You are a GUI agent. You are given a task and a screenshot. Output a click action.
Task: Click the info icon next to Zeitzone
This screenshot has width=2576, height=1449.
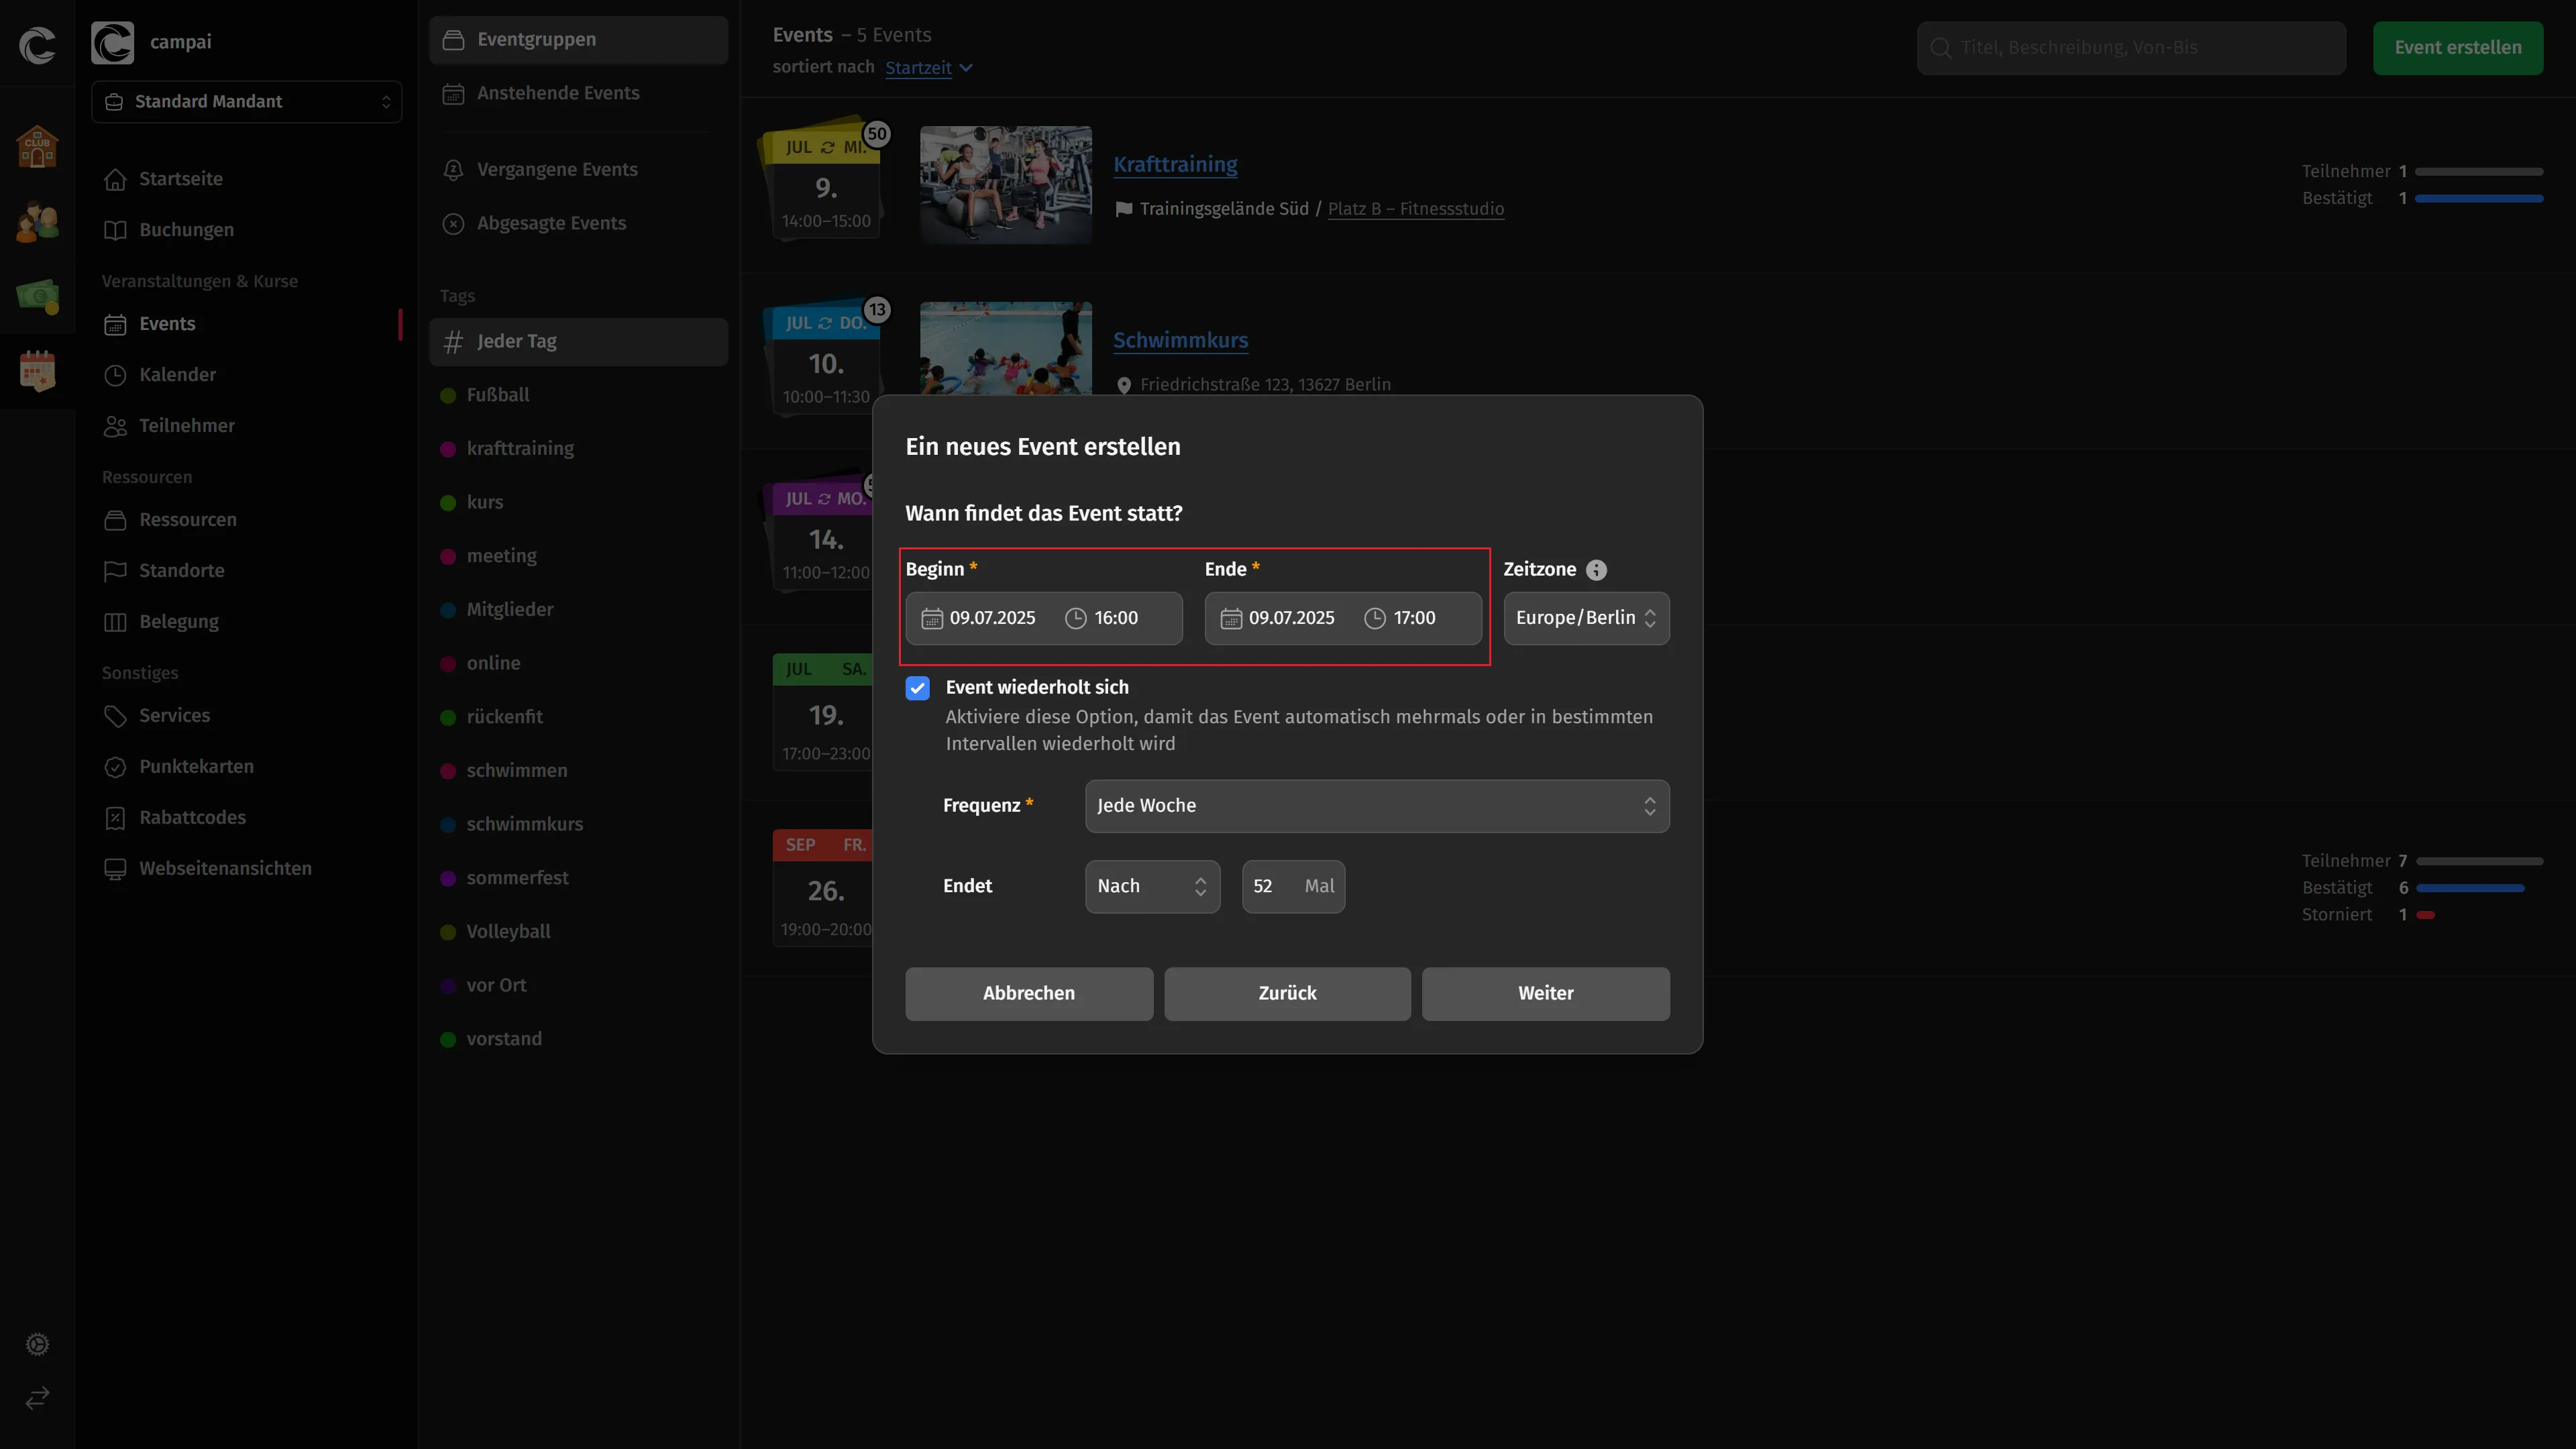pos(1596,570)
